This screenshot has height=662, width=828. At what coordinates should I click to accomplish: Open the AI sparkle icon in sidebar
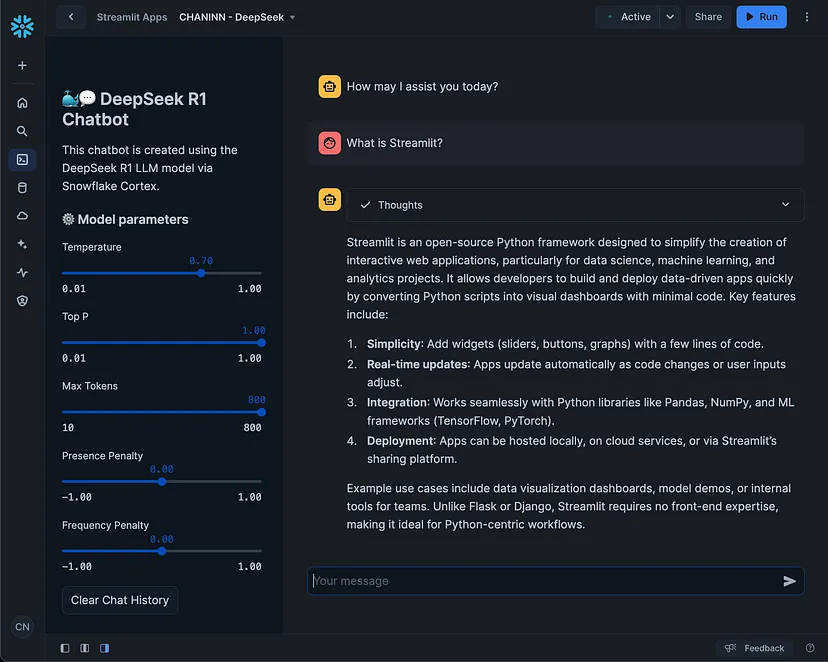click(22, 244)
